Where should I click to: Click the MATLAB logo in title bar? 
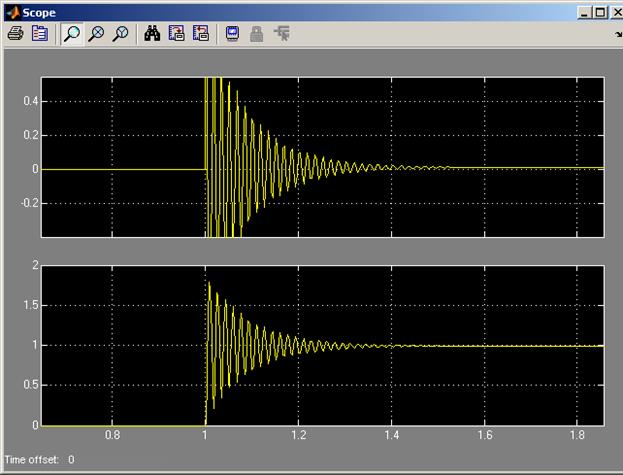tap(13, 13)
